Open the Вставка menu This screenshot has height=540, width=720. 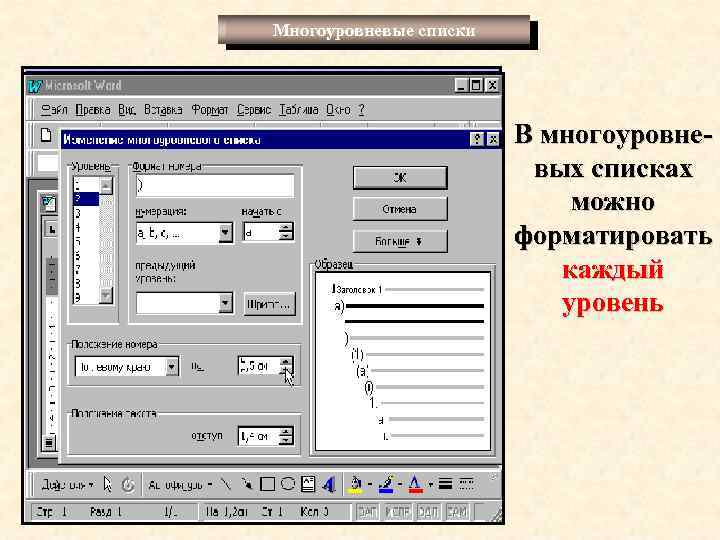163,110
